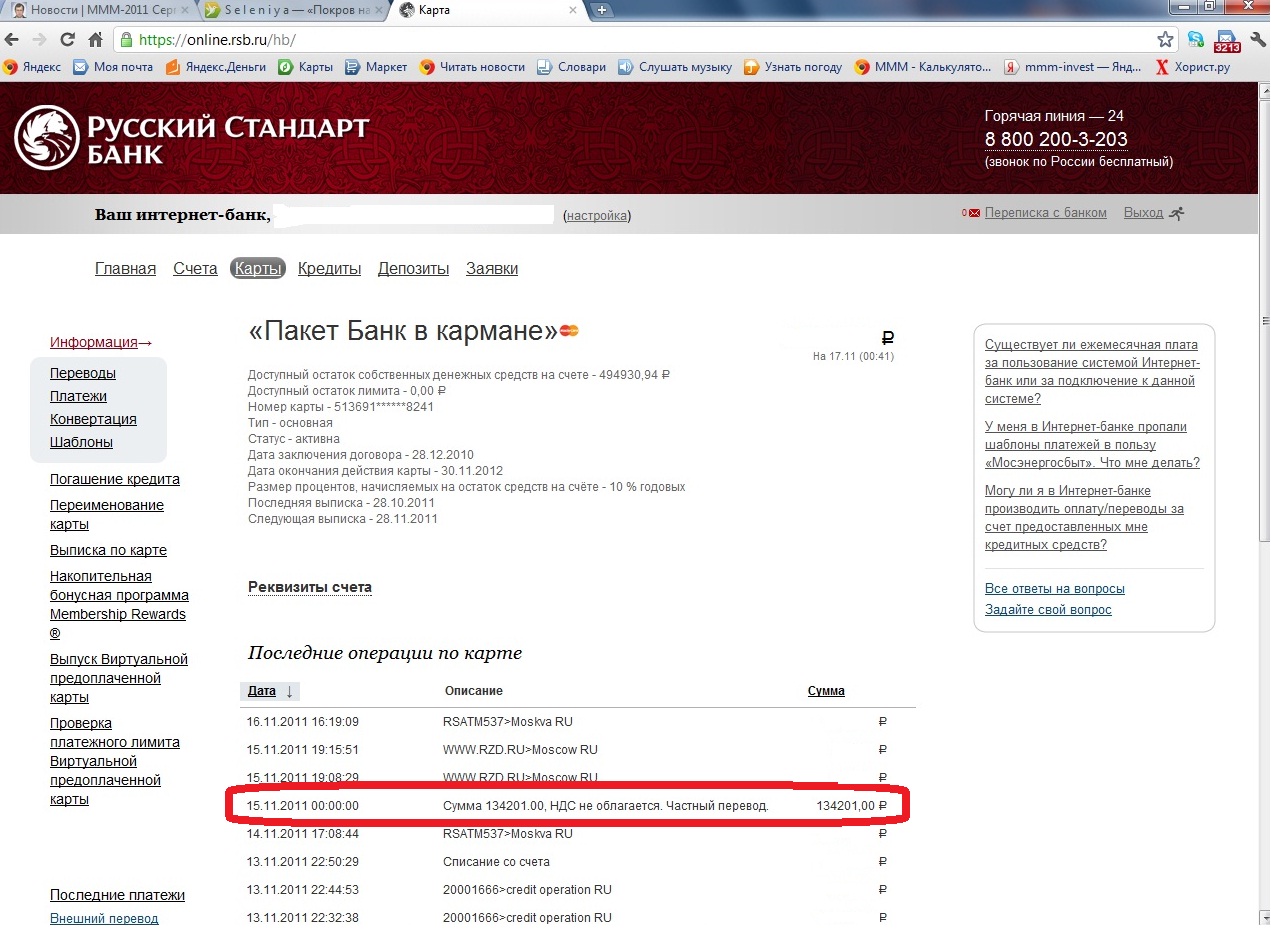This screenshot has width=1271, height=943.
Task: Open the 'Последние платежи' link
Action: pos(117,896)
